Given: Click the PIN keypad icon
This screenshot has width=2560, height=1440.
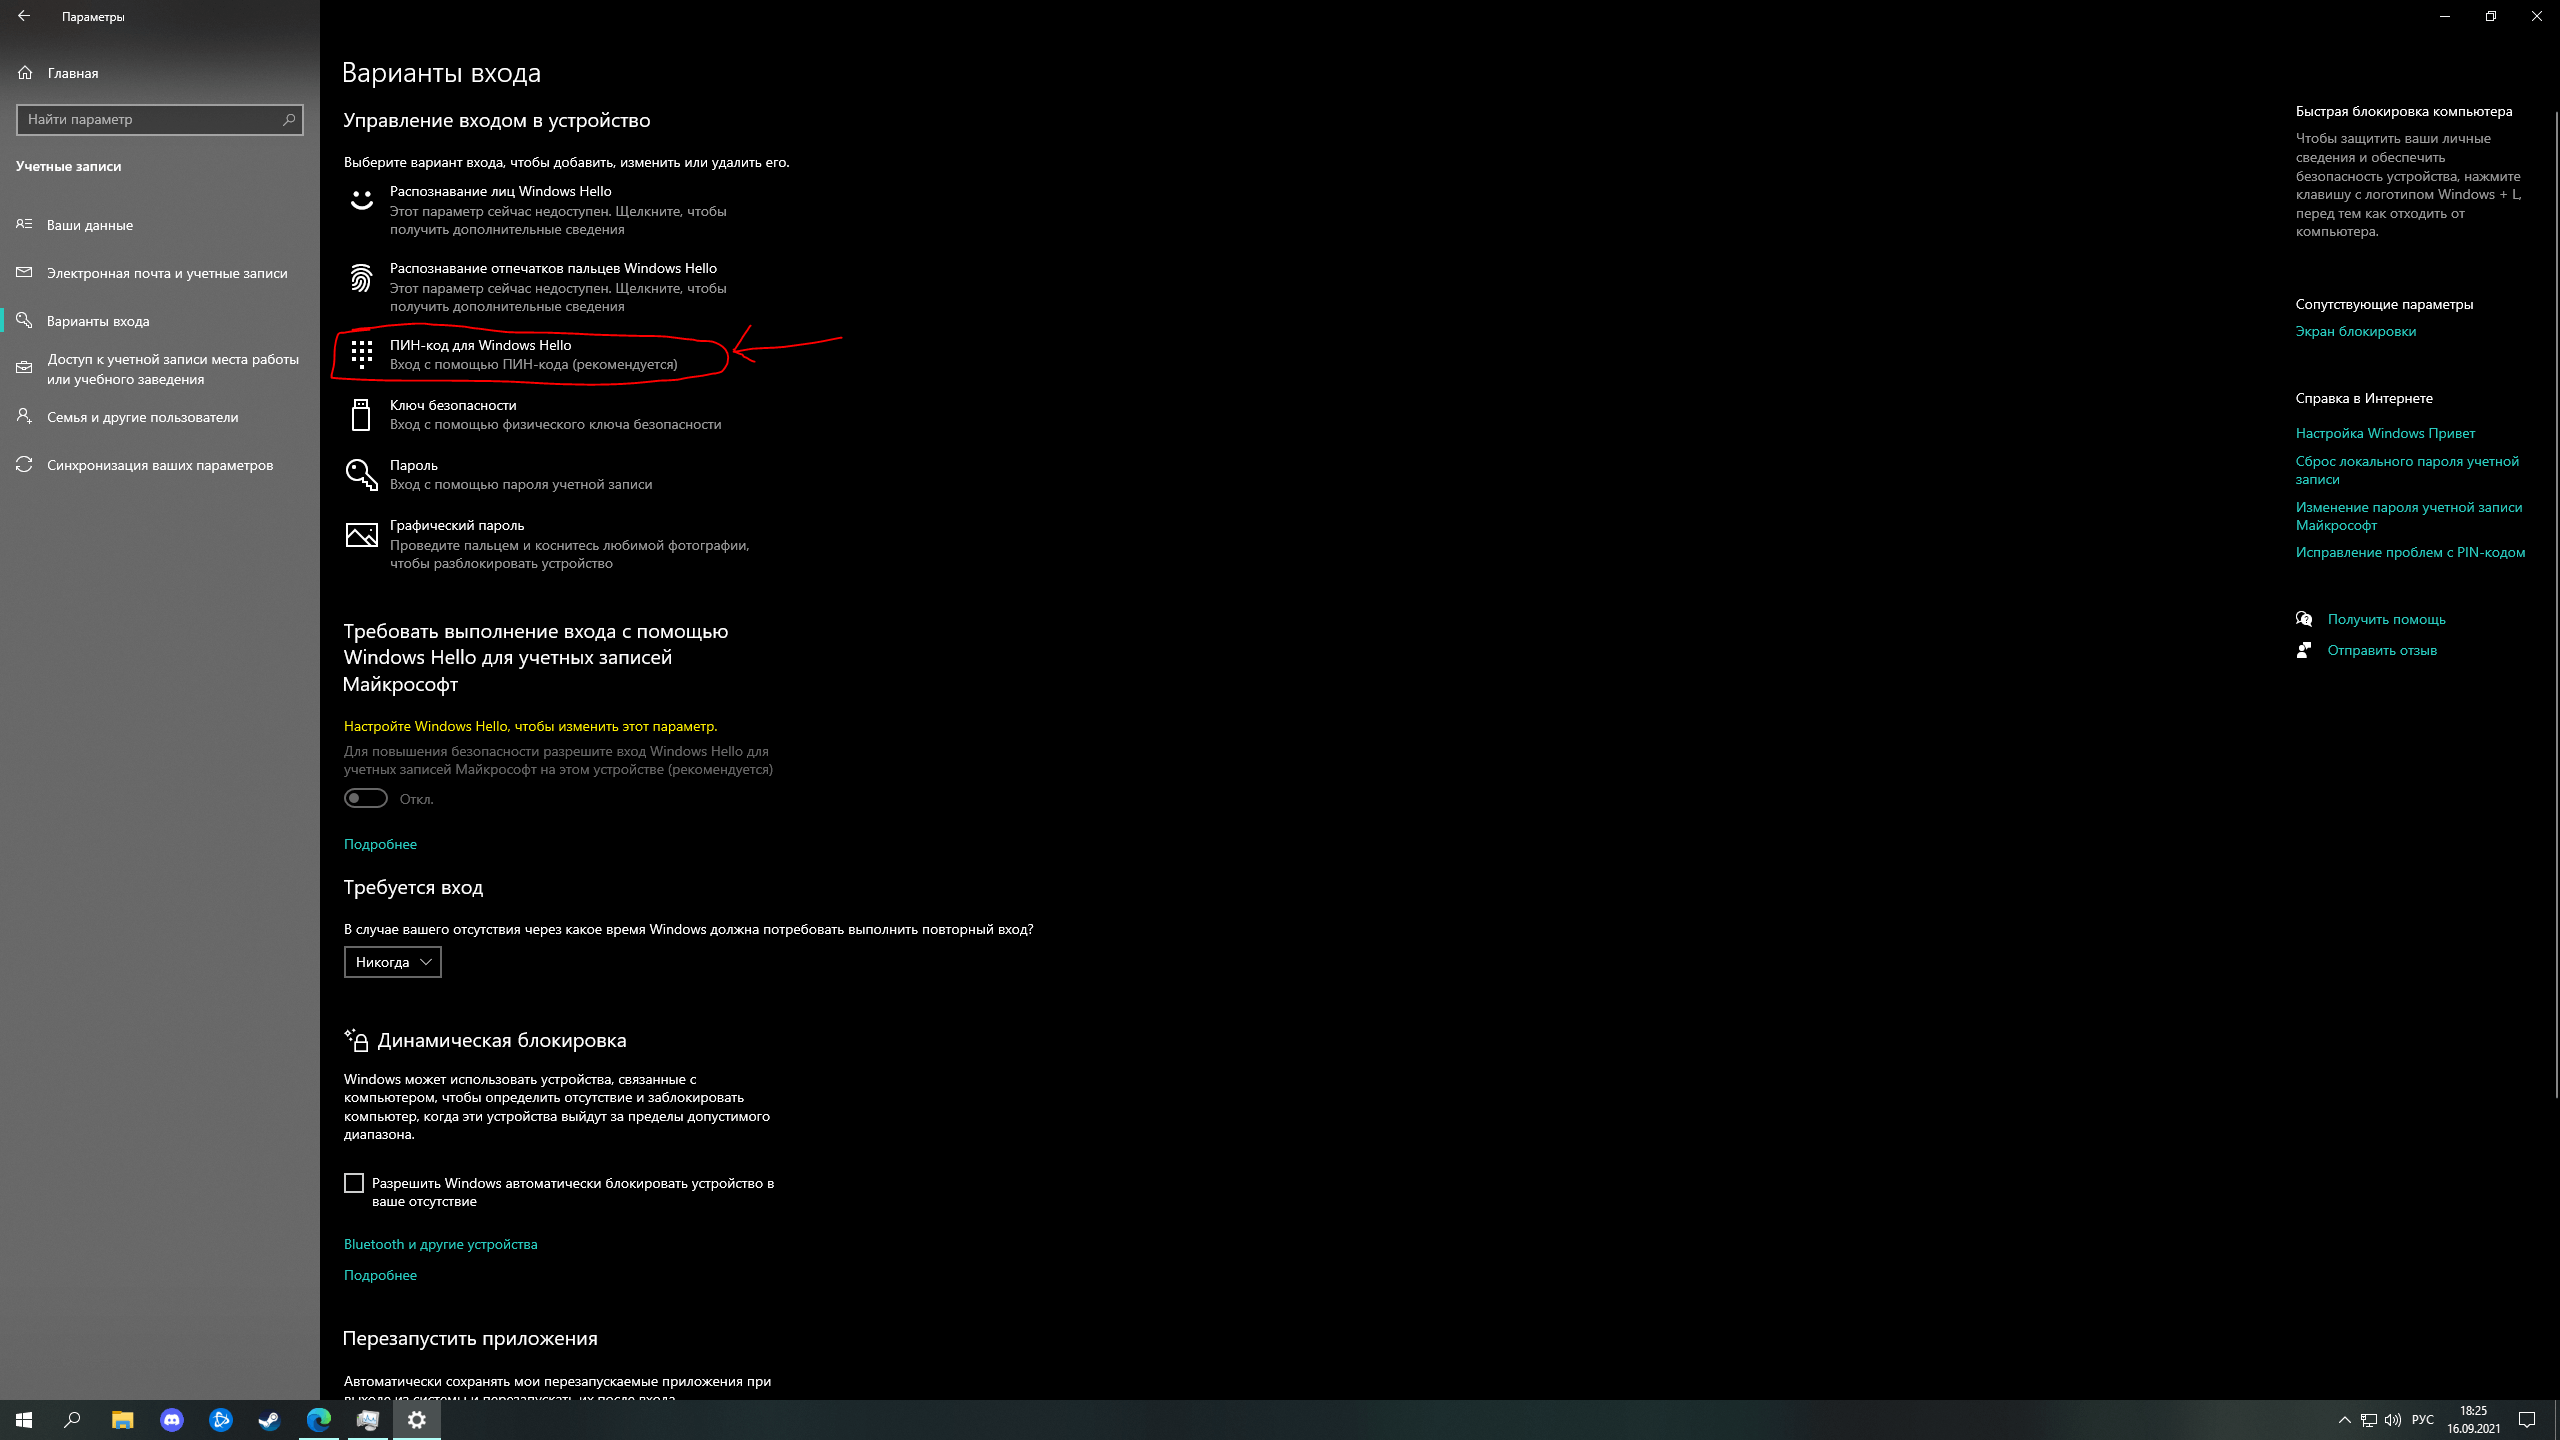Looking at the screenshot, I should [x=361, y=354].
